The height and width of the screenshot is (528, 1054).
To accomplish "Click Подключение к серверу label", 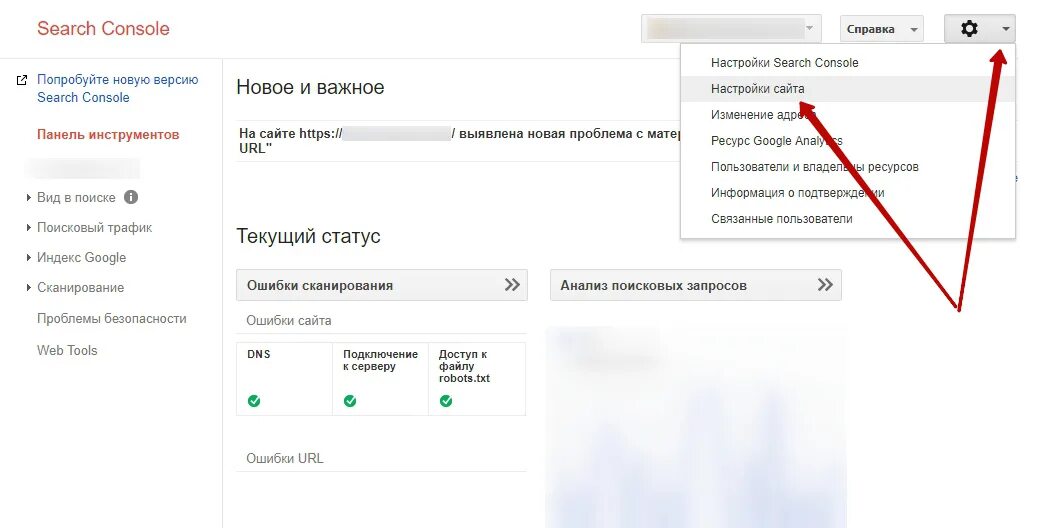I will click(380, 360).
